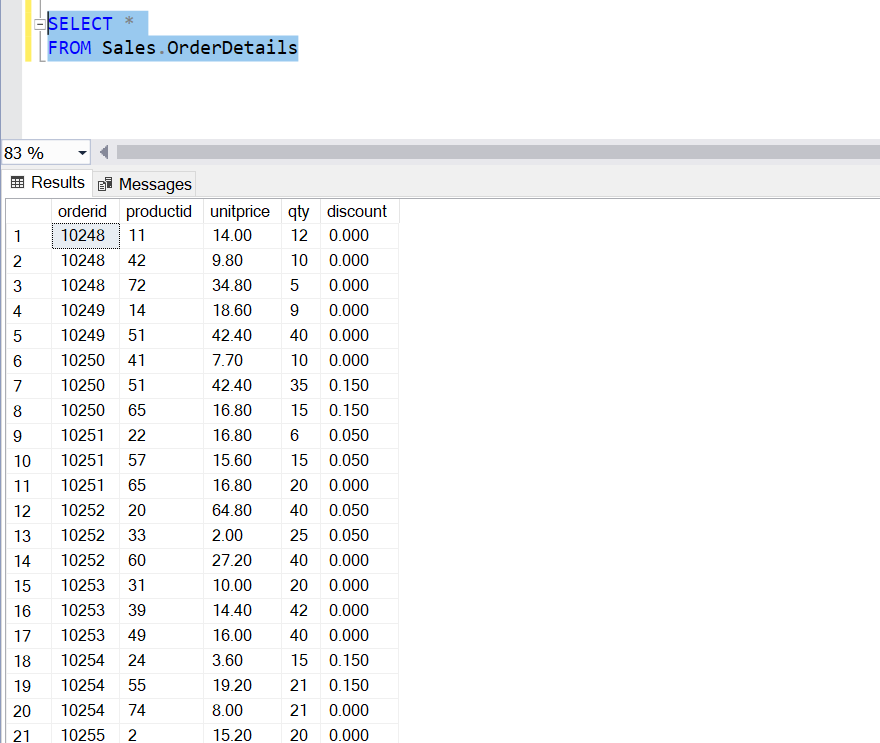Click the grid icon on the Results tab
This screenshot has height=743, width=880.
click(19, 183)
